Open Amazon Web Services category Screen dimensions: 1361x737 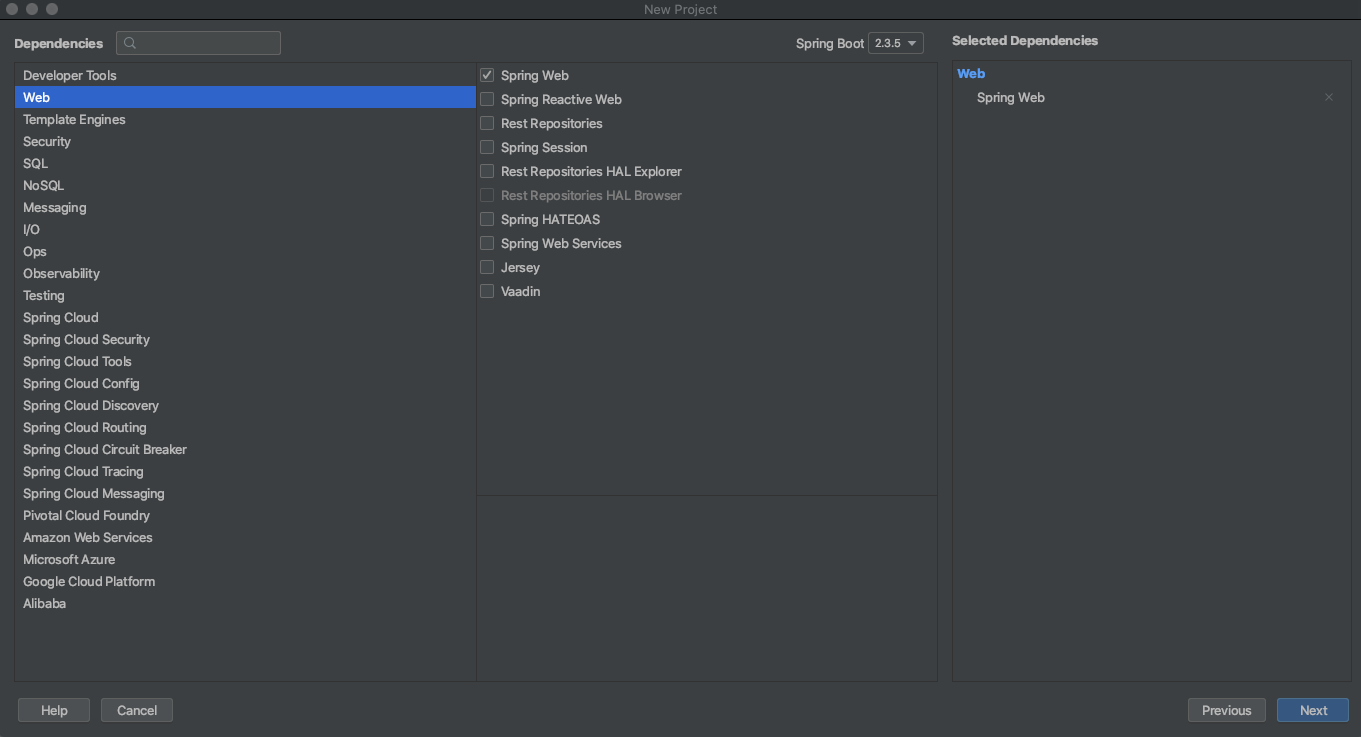coord(245,537)
